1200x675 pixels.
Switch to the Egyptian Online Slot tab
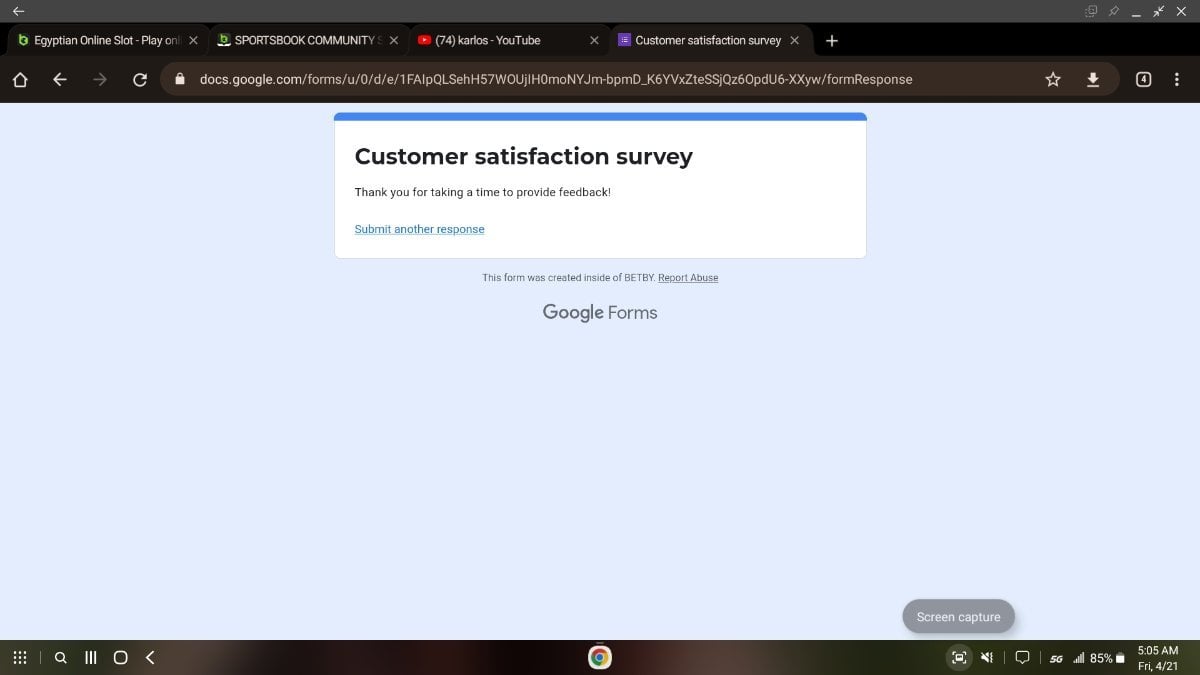coord(100,41)
